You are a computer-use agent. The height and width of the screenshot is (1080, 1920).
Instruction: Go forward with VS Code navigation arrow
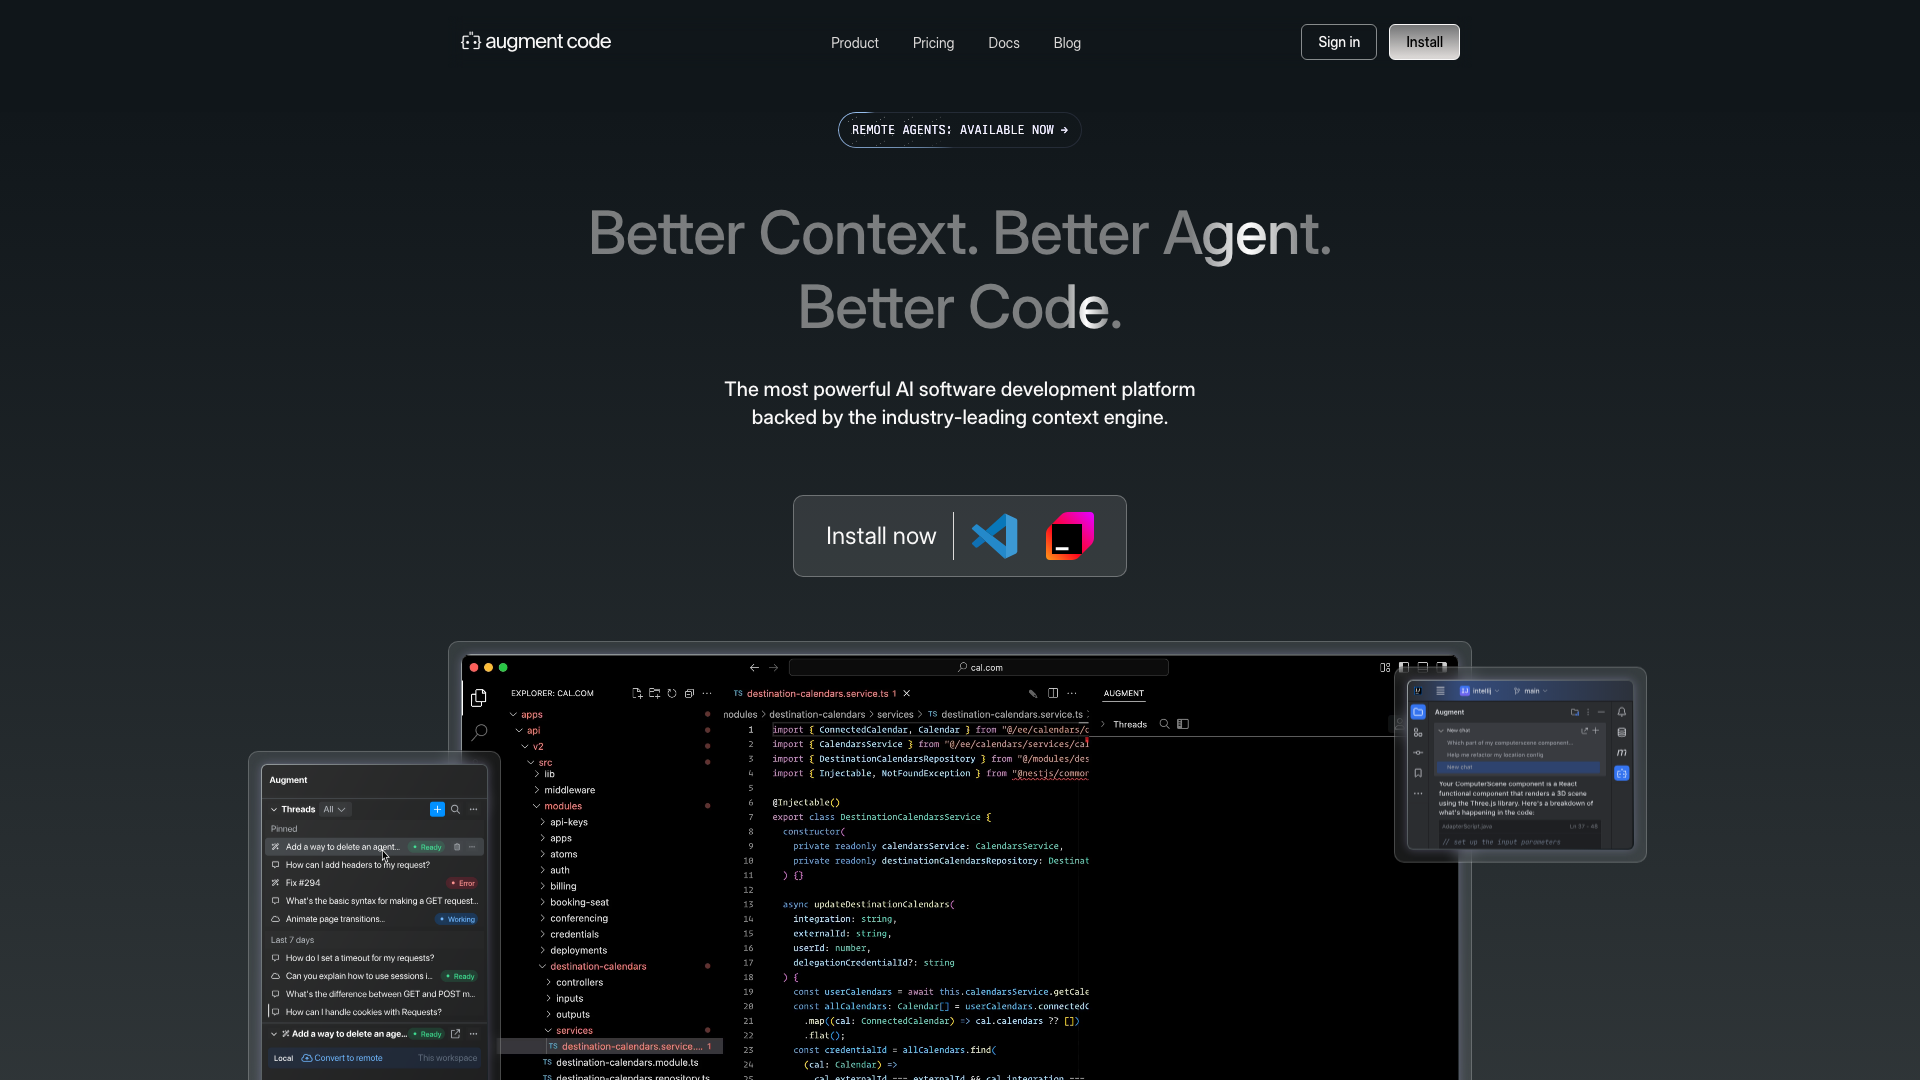click(x=773, y=667)
